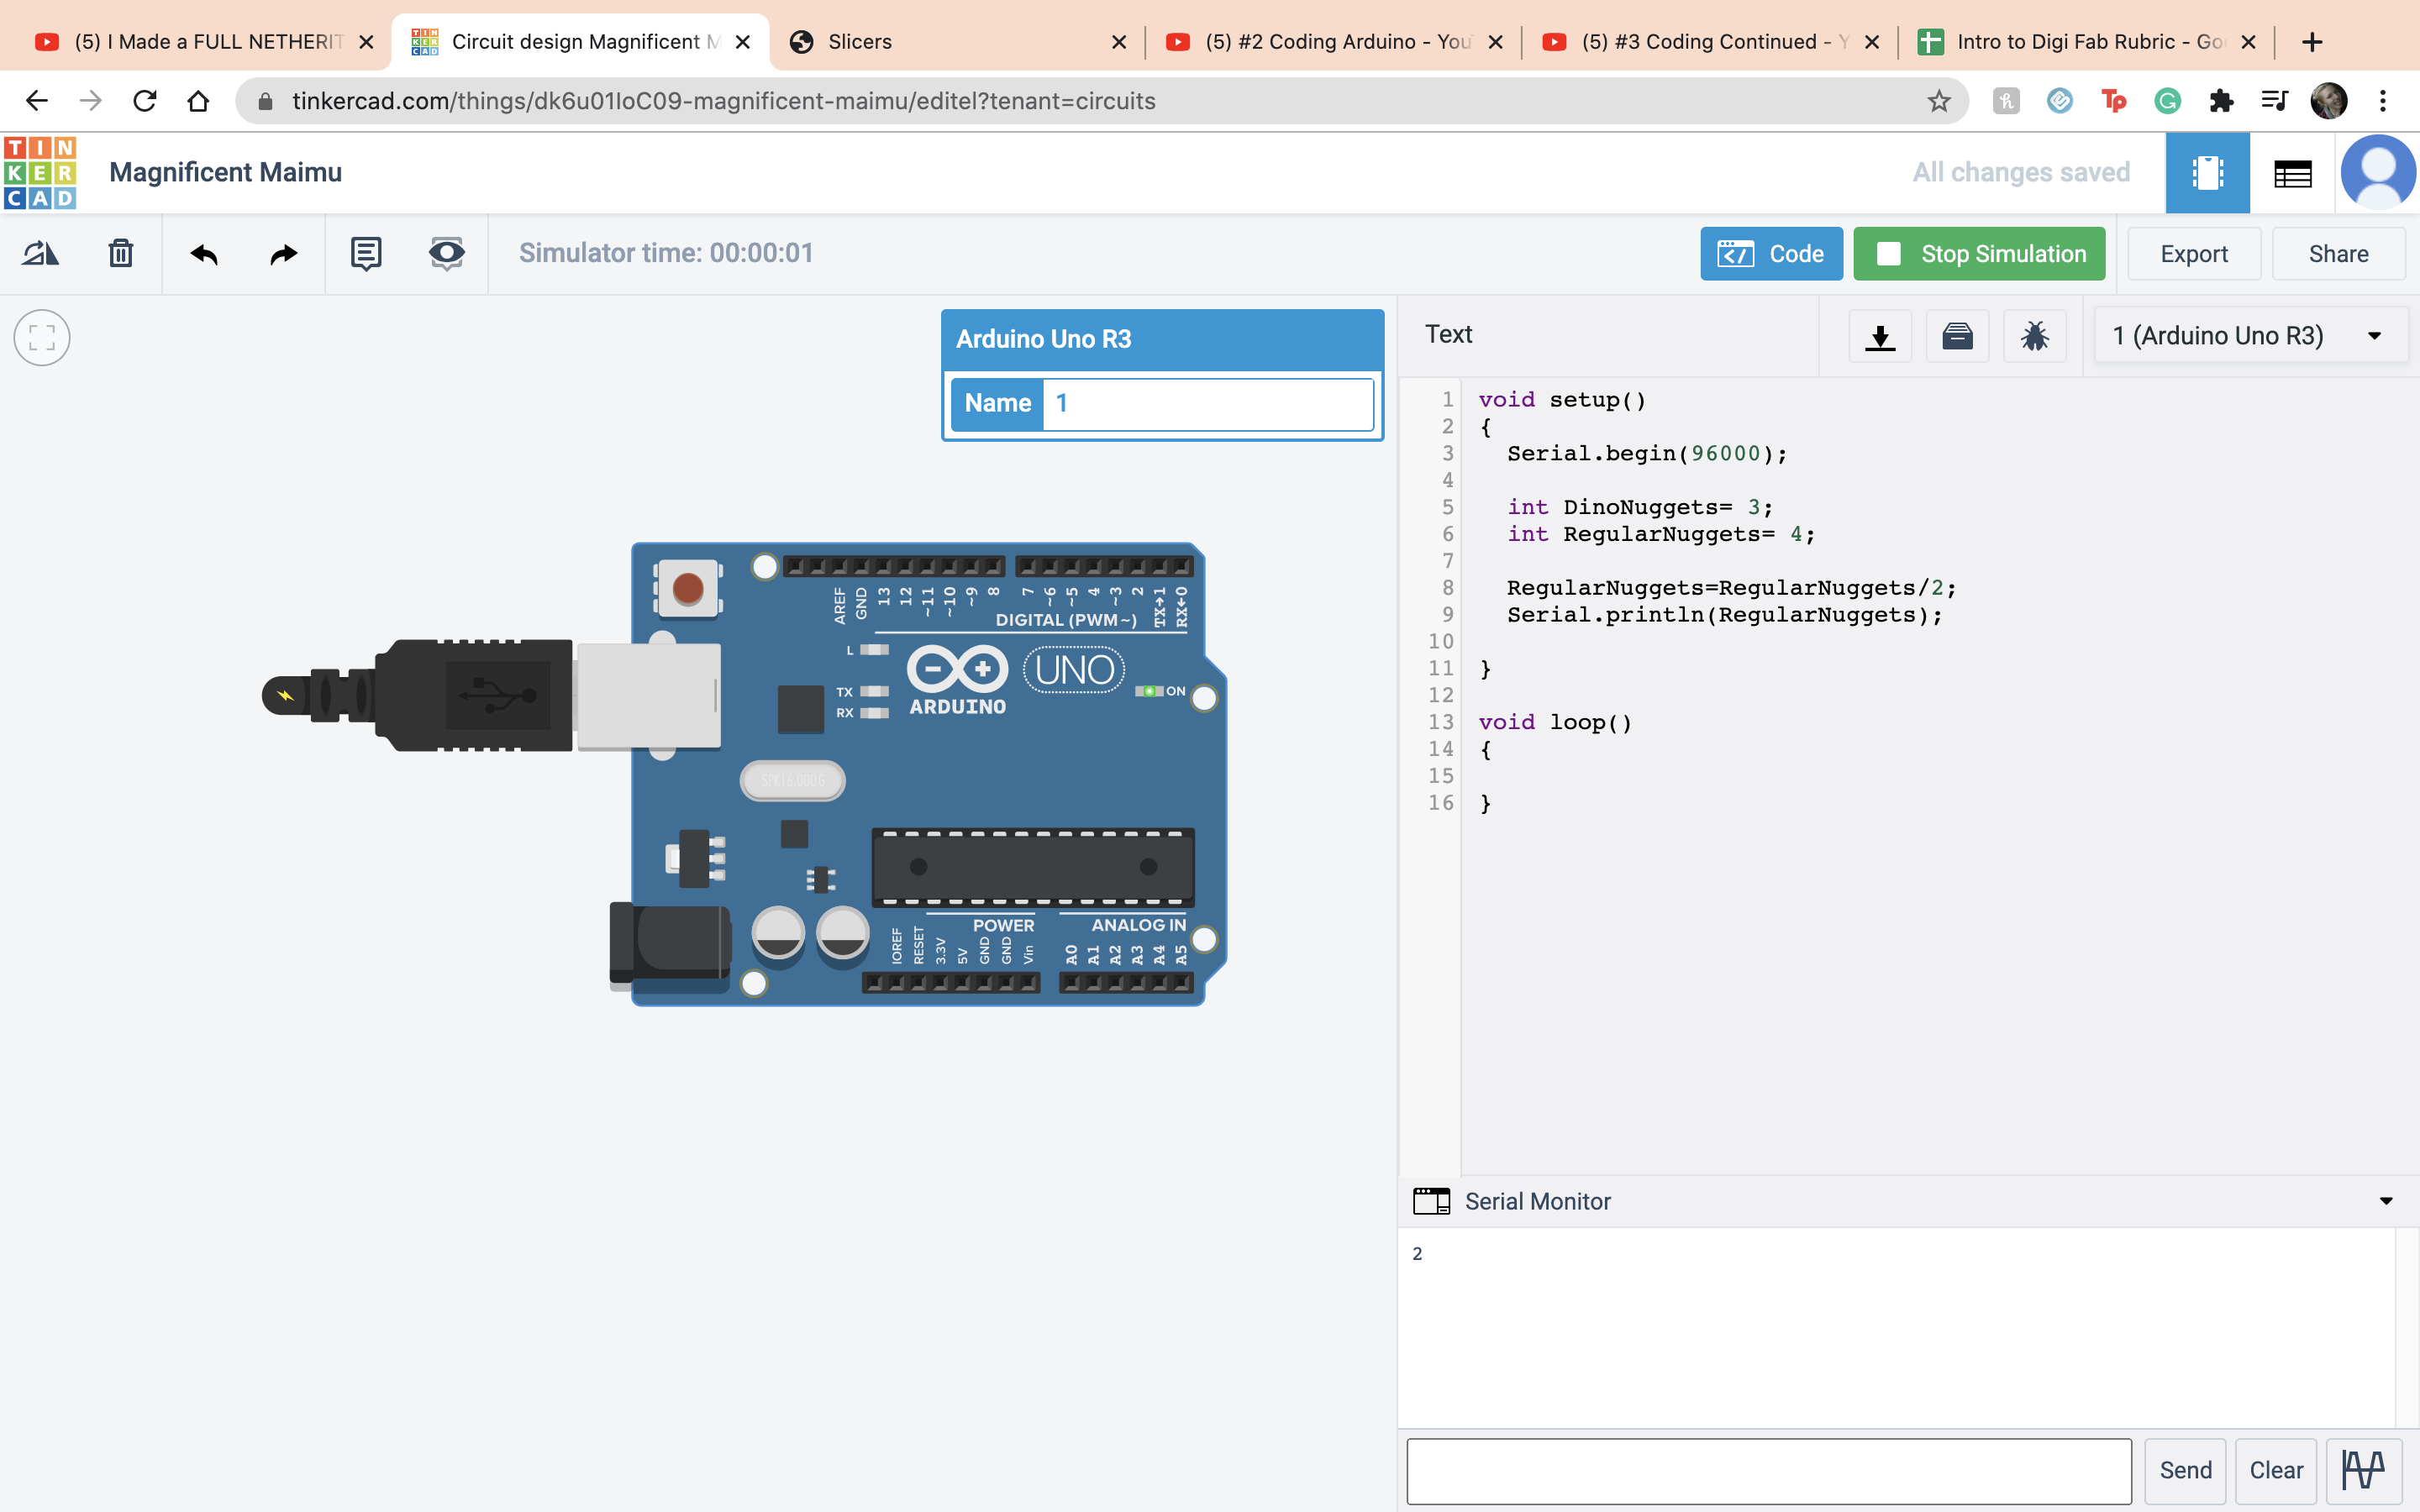
Task: Open the Chrome extensions puzzle icon
Action: point(2221,101)
